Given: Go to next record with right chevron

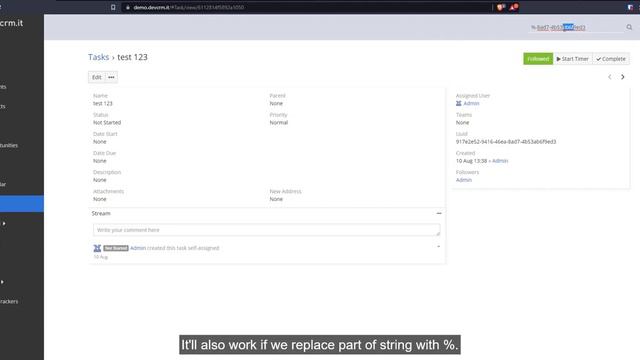Looking at the screenshot, I should click(622, 77).
